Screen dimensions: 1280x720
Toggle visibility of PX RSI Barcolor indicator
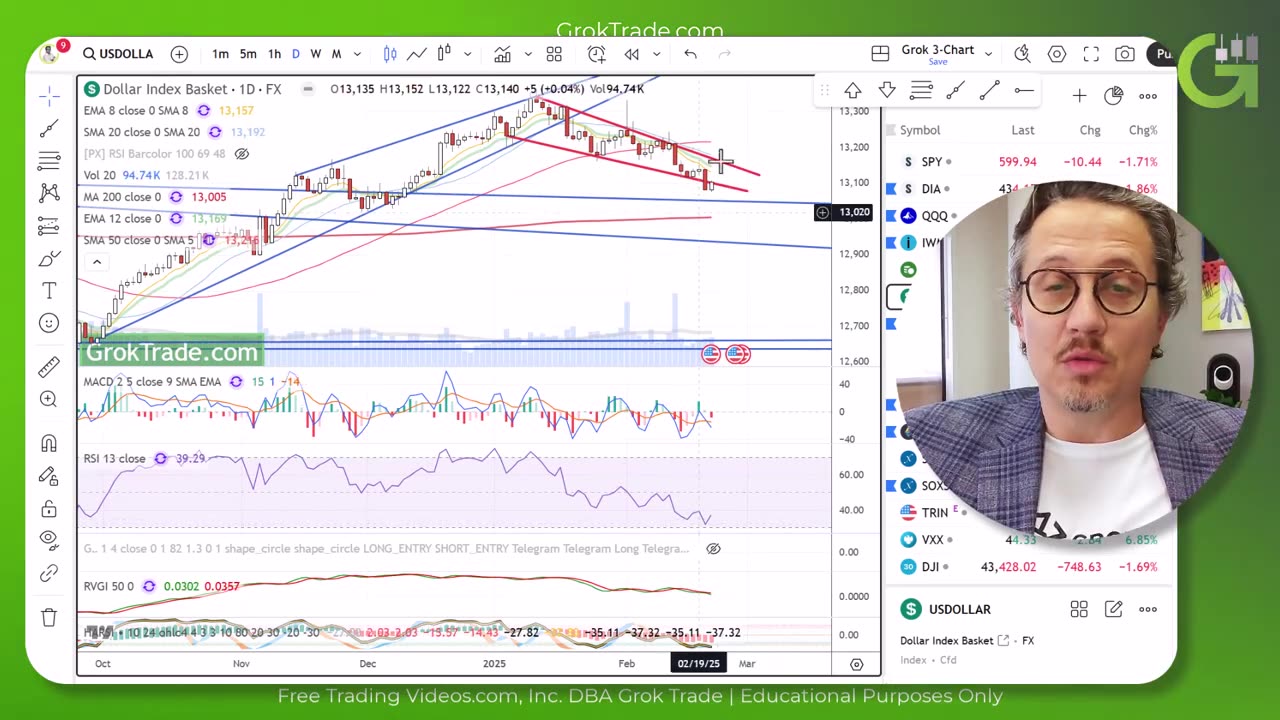pyautogui.click(x=241, y=154)
